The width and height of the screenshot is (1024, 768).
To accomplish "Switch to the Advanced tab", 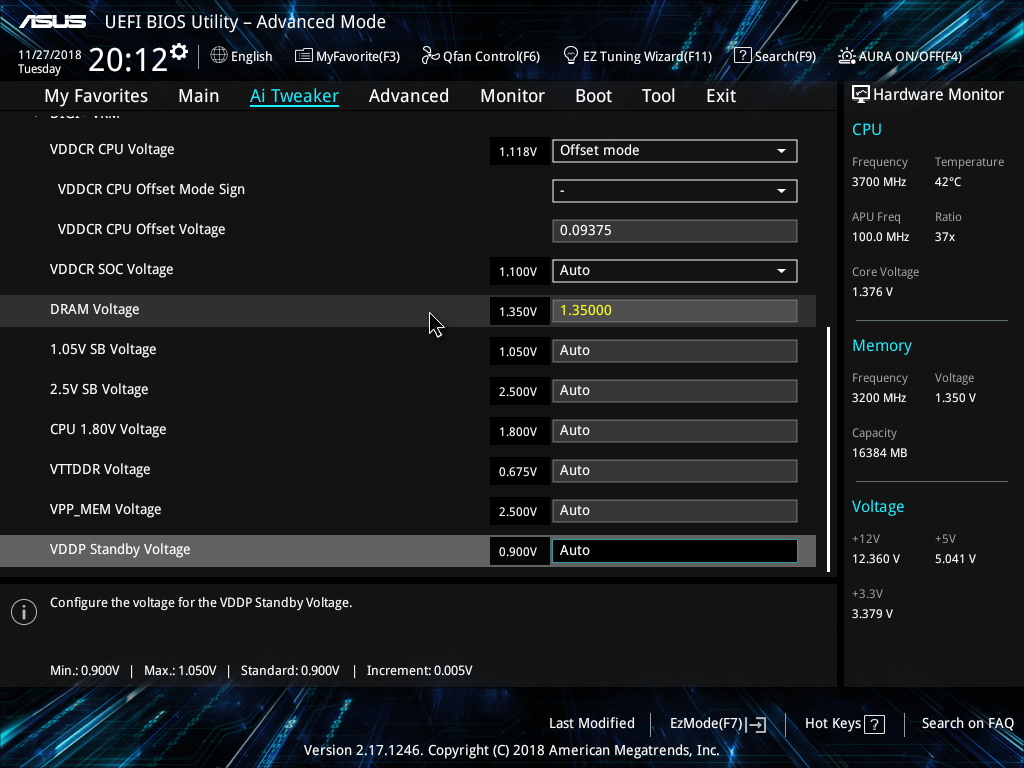I will (x=409, y=96).
